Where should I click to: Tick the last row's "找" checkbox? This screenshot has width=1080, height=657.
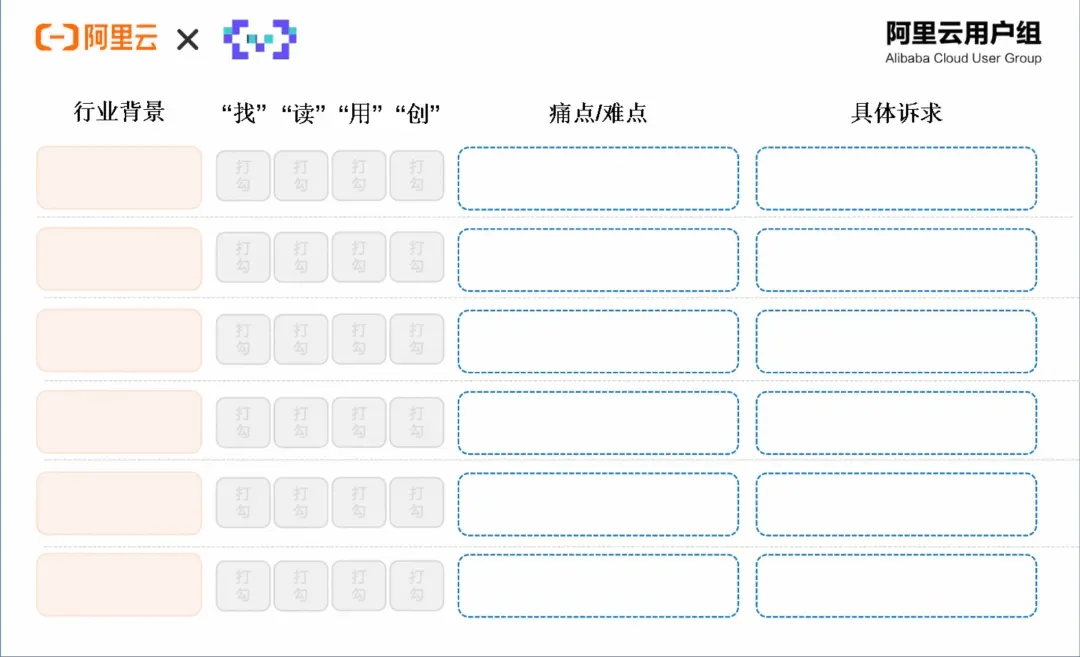click(x=243, y=585)
